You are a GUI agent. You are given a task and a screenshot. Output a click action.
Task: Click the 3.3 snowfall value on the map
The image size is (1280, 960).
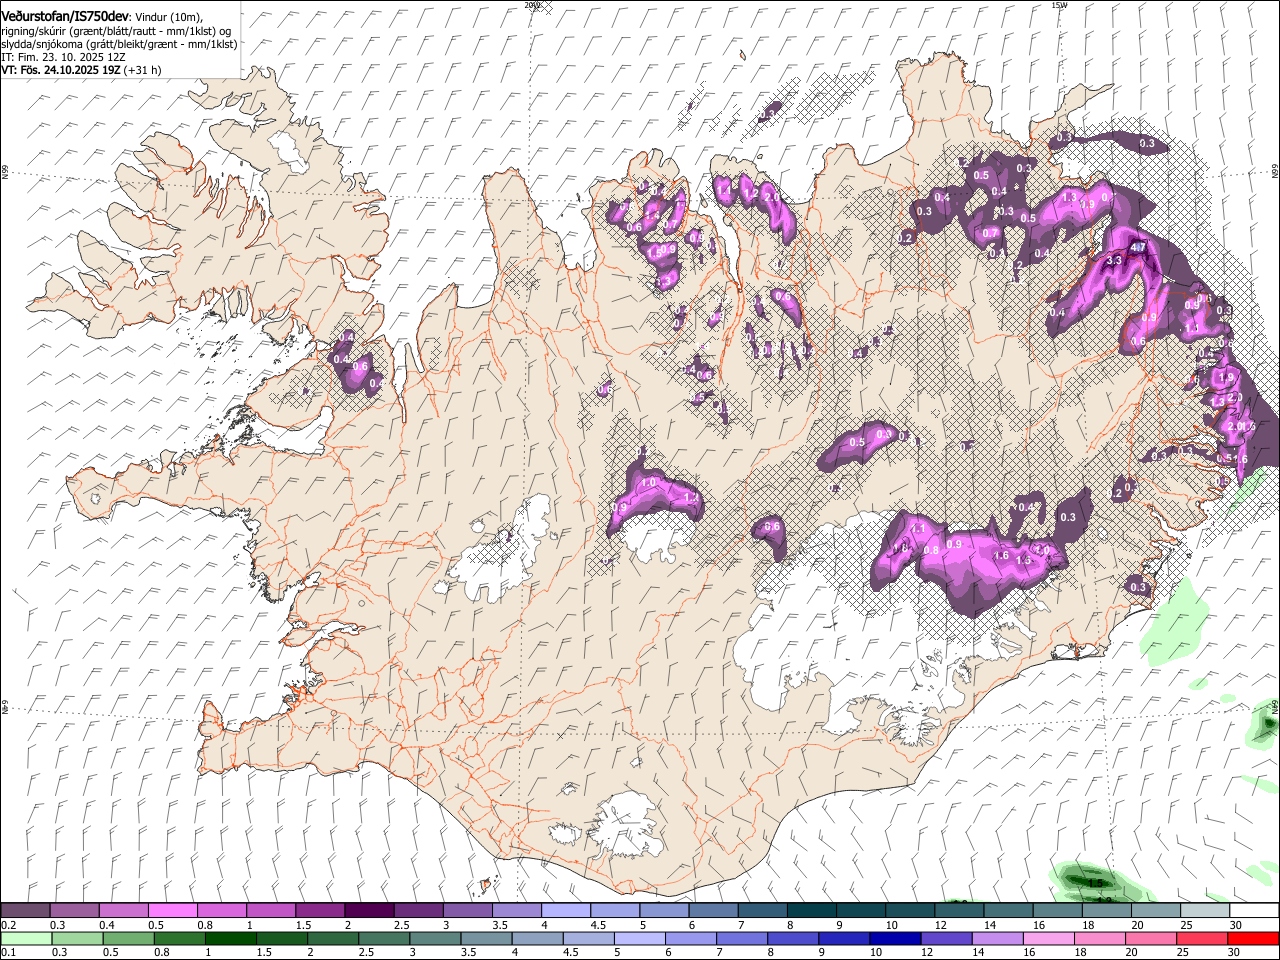tap(1116, 261)
